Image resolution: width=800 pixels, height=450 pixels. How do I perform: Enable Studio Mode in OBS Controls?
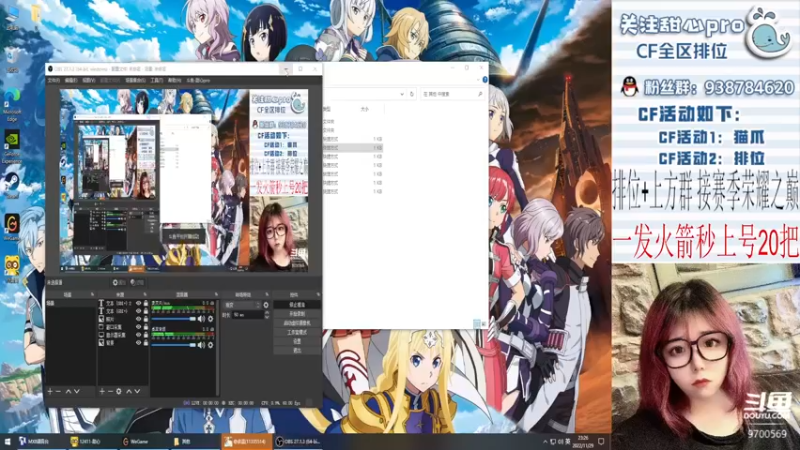pyautogui.click(x=297, y=332)
